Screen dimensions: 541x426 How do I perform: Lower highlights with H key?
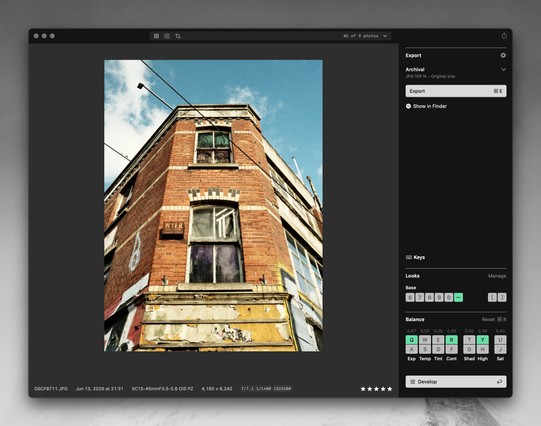click(482, 349)
